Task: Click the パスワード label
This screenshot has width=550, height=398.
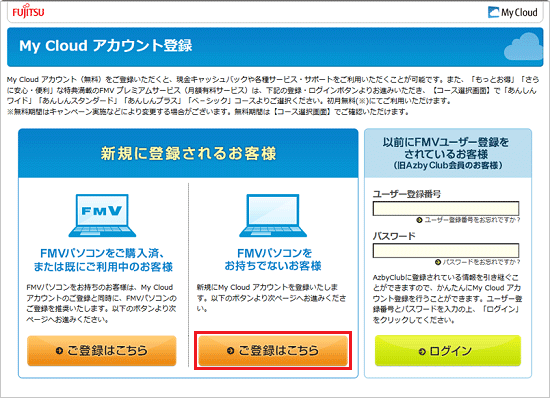Action: (394, 236)
